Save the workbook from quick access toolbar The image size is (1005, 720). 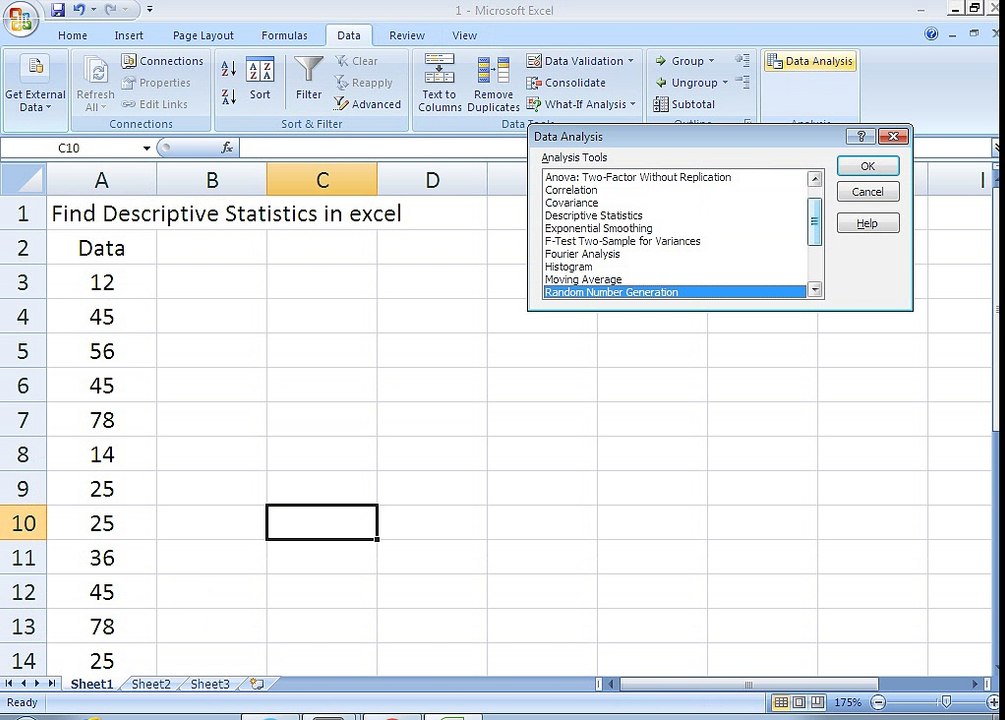click(58, 10)
